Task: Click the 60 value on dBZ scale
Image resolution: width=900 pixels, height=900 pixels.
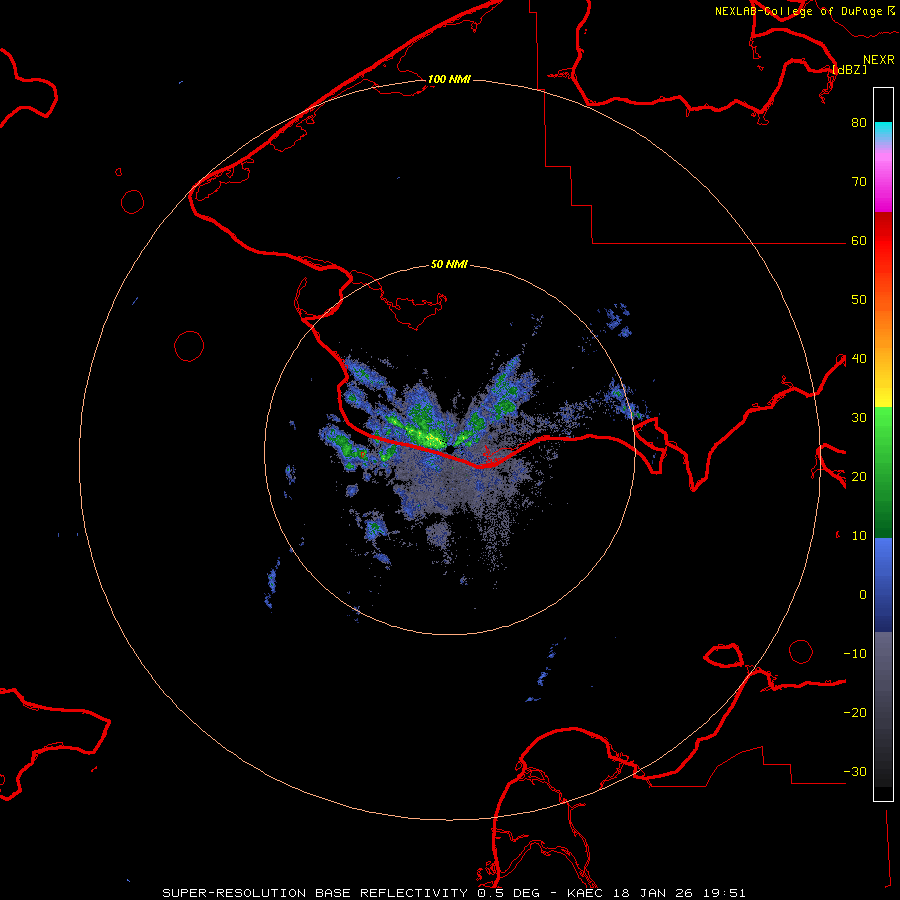Action: coord(859,241)
